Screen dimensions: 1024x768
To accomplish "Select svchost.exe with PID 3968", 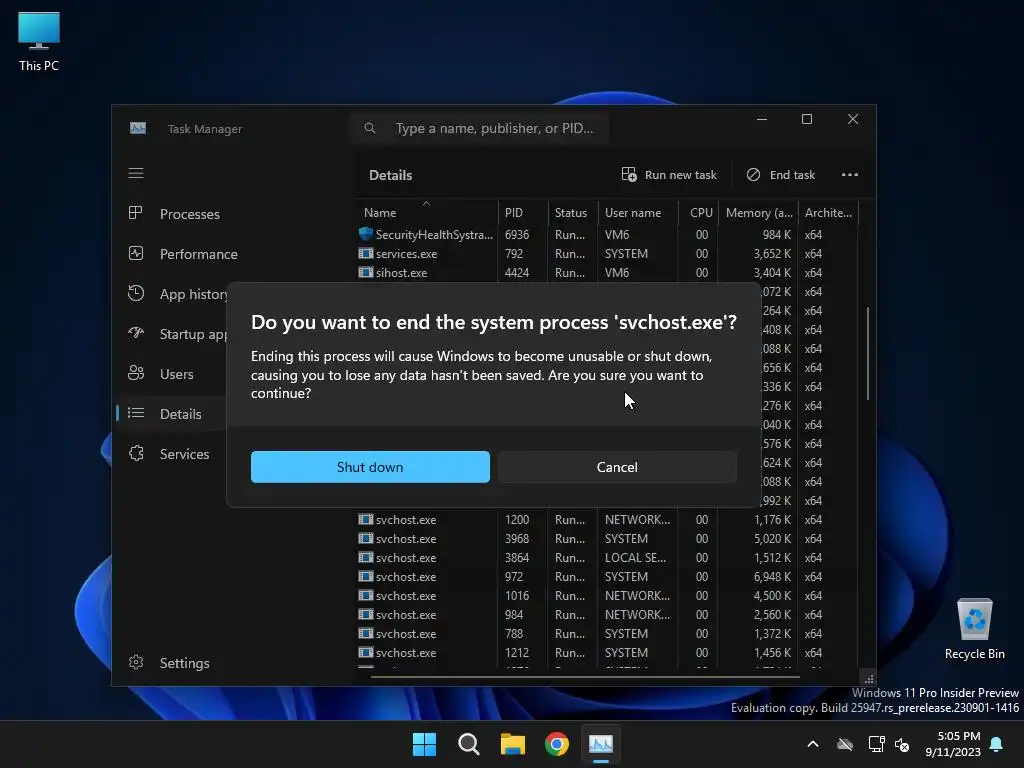I will pos(607,539).
